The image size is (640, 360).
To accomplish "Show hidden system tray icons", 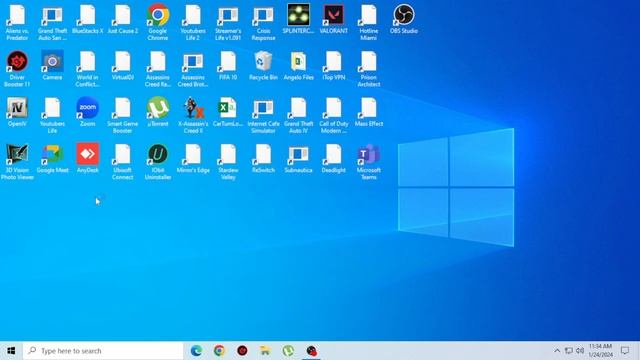I will pyautogui.click(x=557, y=351).
